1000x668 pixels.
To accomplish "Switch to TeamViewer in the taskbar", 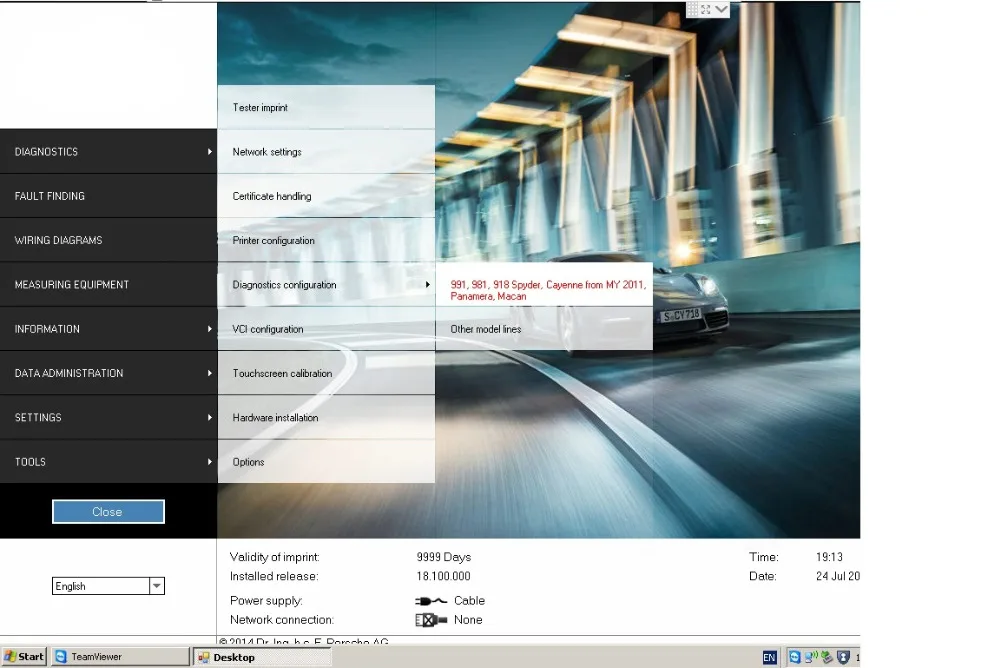I will point(120,657).
